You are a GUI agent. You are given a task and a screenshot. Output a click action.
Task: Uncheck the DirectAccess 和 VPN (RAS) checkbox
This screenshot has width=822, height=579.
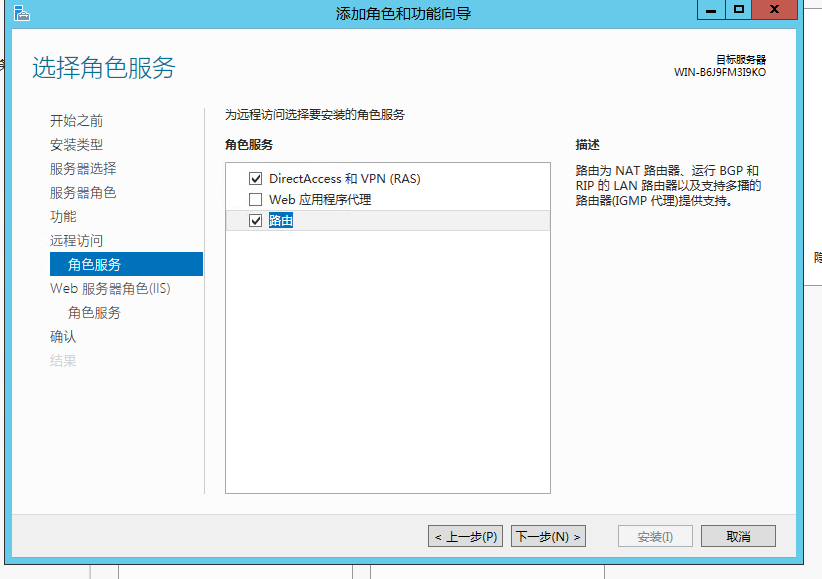pyautogui.click(x=255, y=179)
